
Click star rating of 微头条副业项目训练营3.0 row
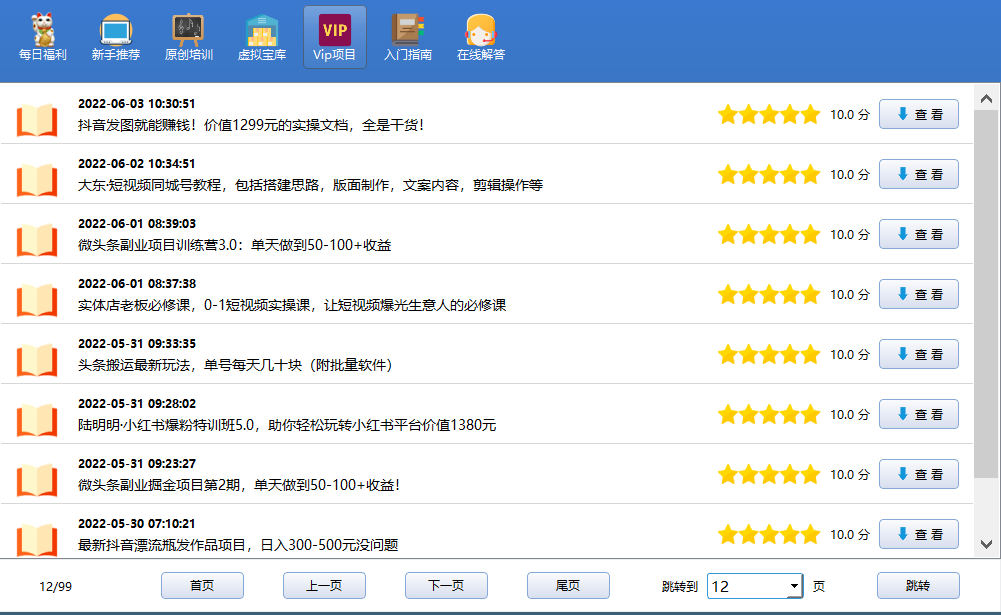[769, 234]
